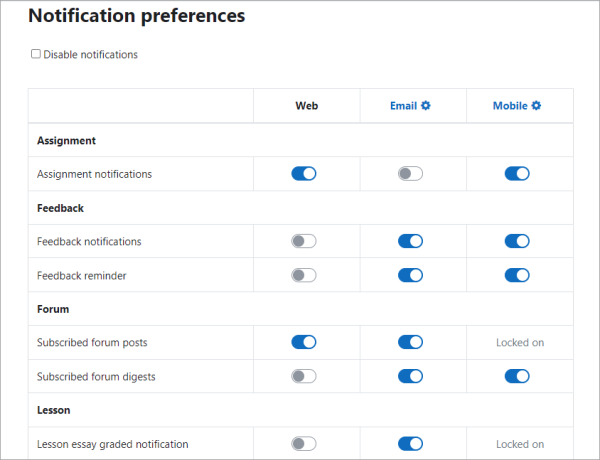Check the Disable notifications checkbox

click(36, 54)
